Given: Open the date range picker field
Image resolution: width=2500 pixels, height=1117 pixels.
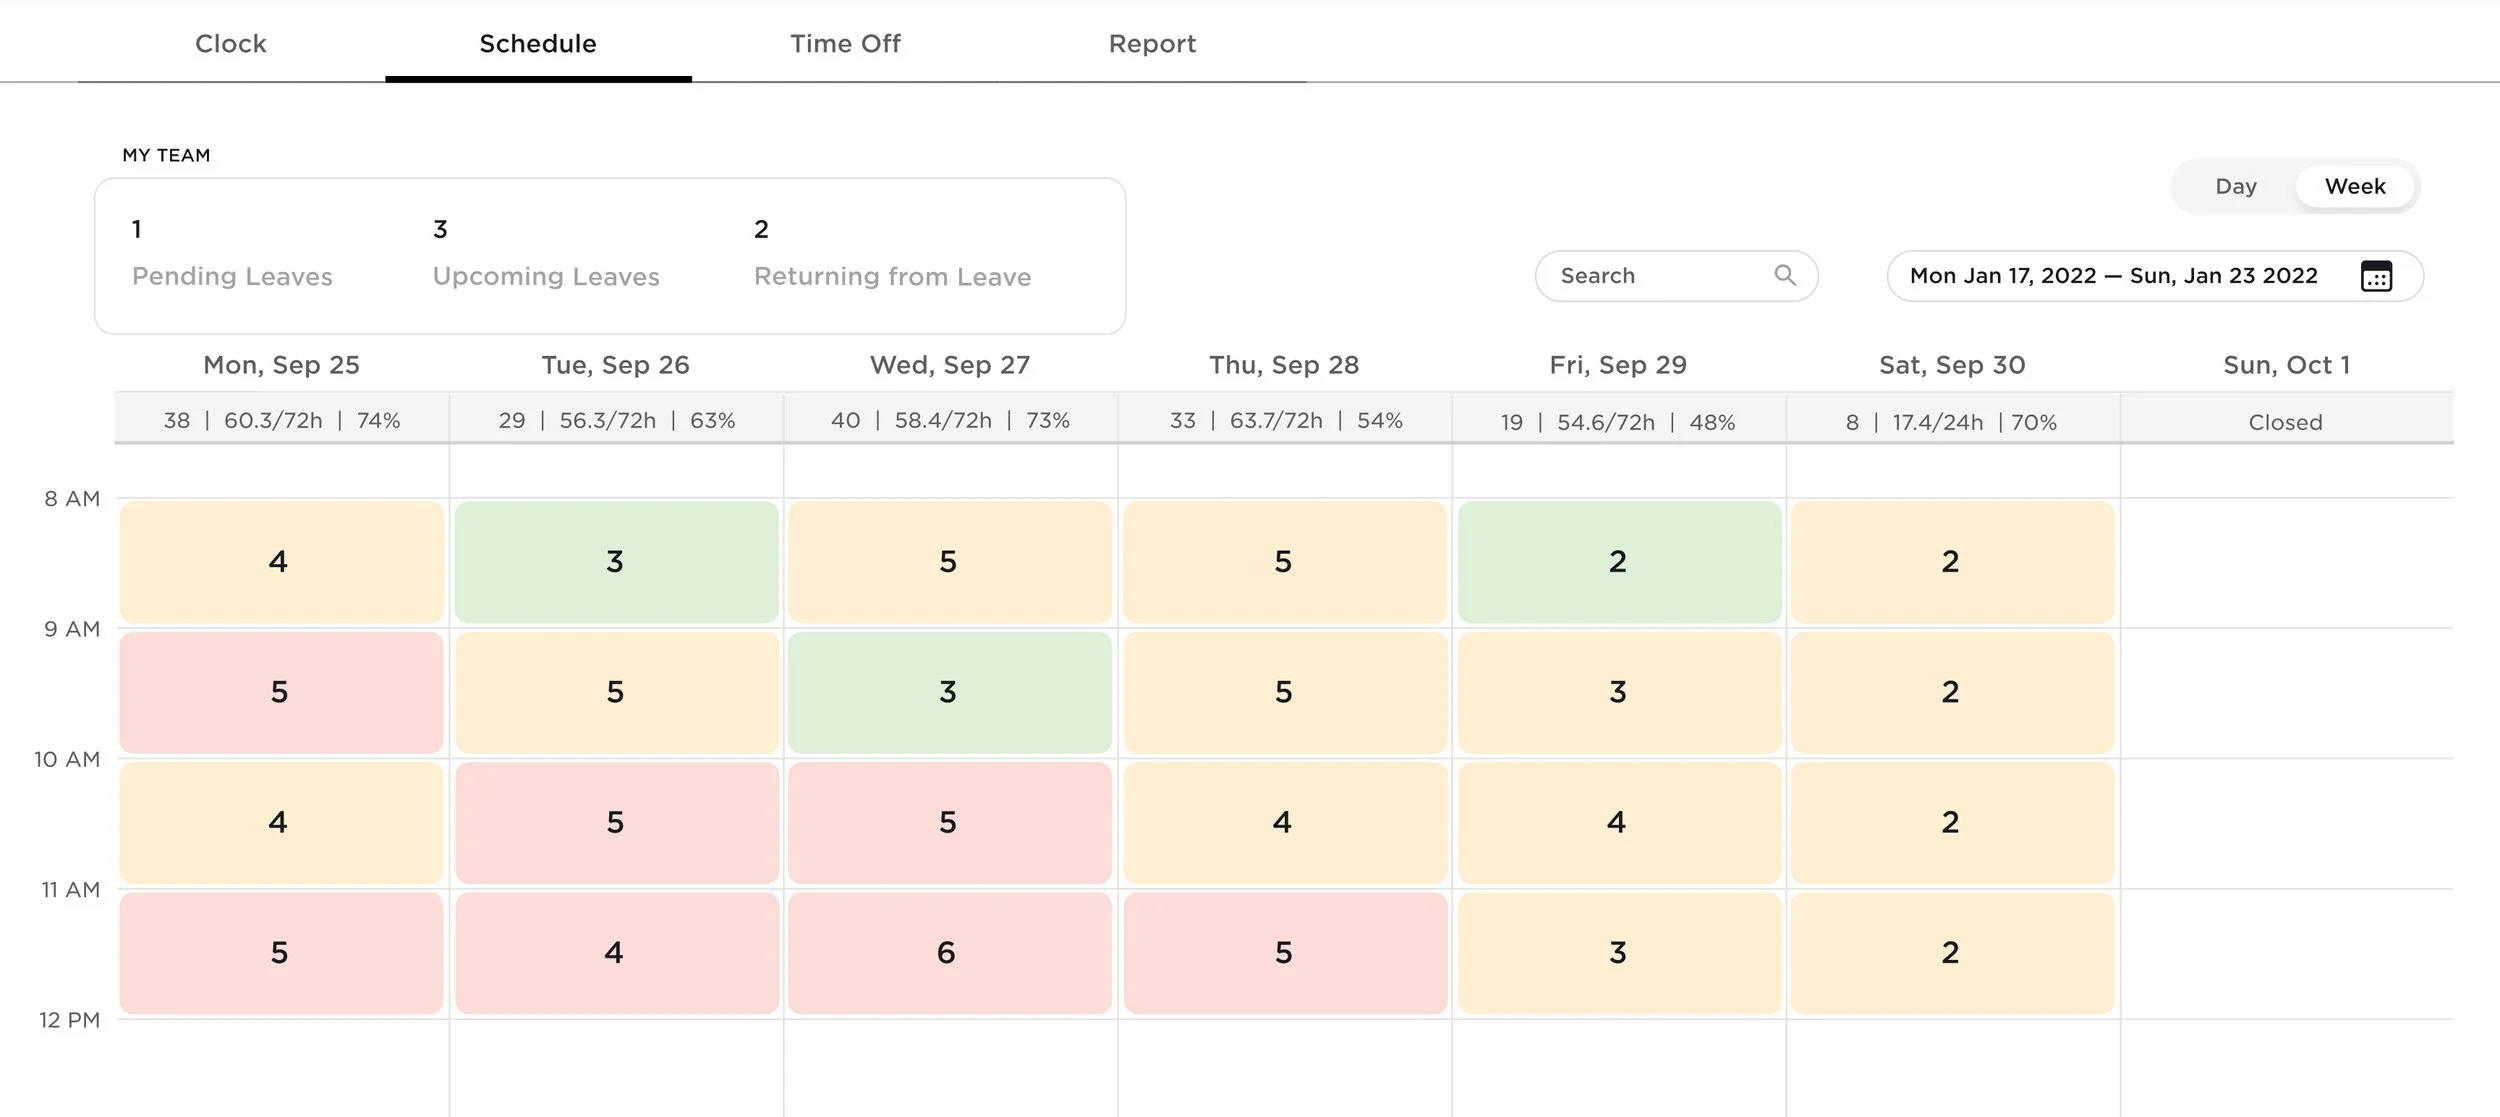Looking at the screenshot, I should [2112, 276].
